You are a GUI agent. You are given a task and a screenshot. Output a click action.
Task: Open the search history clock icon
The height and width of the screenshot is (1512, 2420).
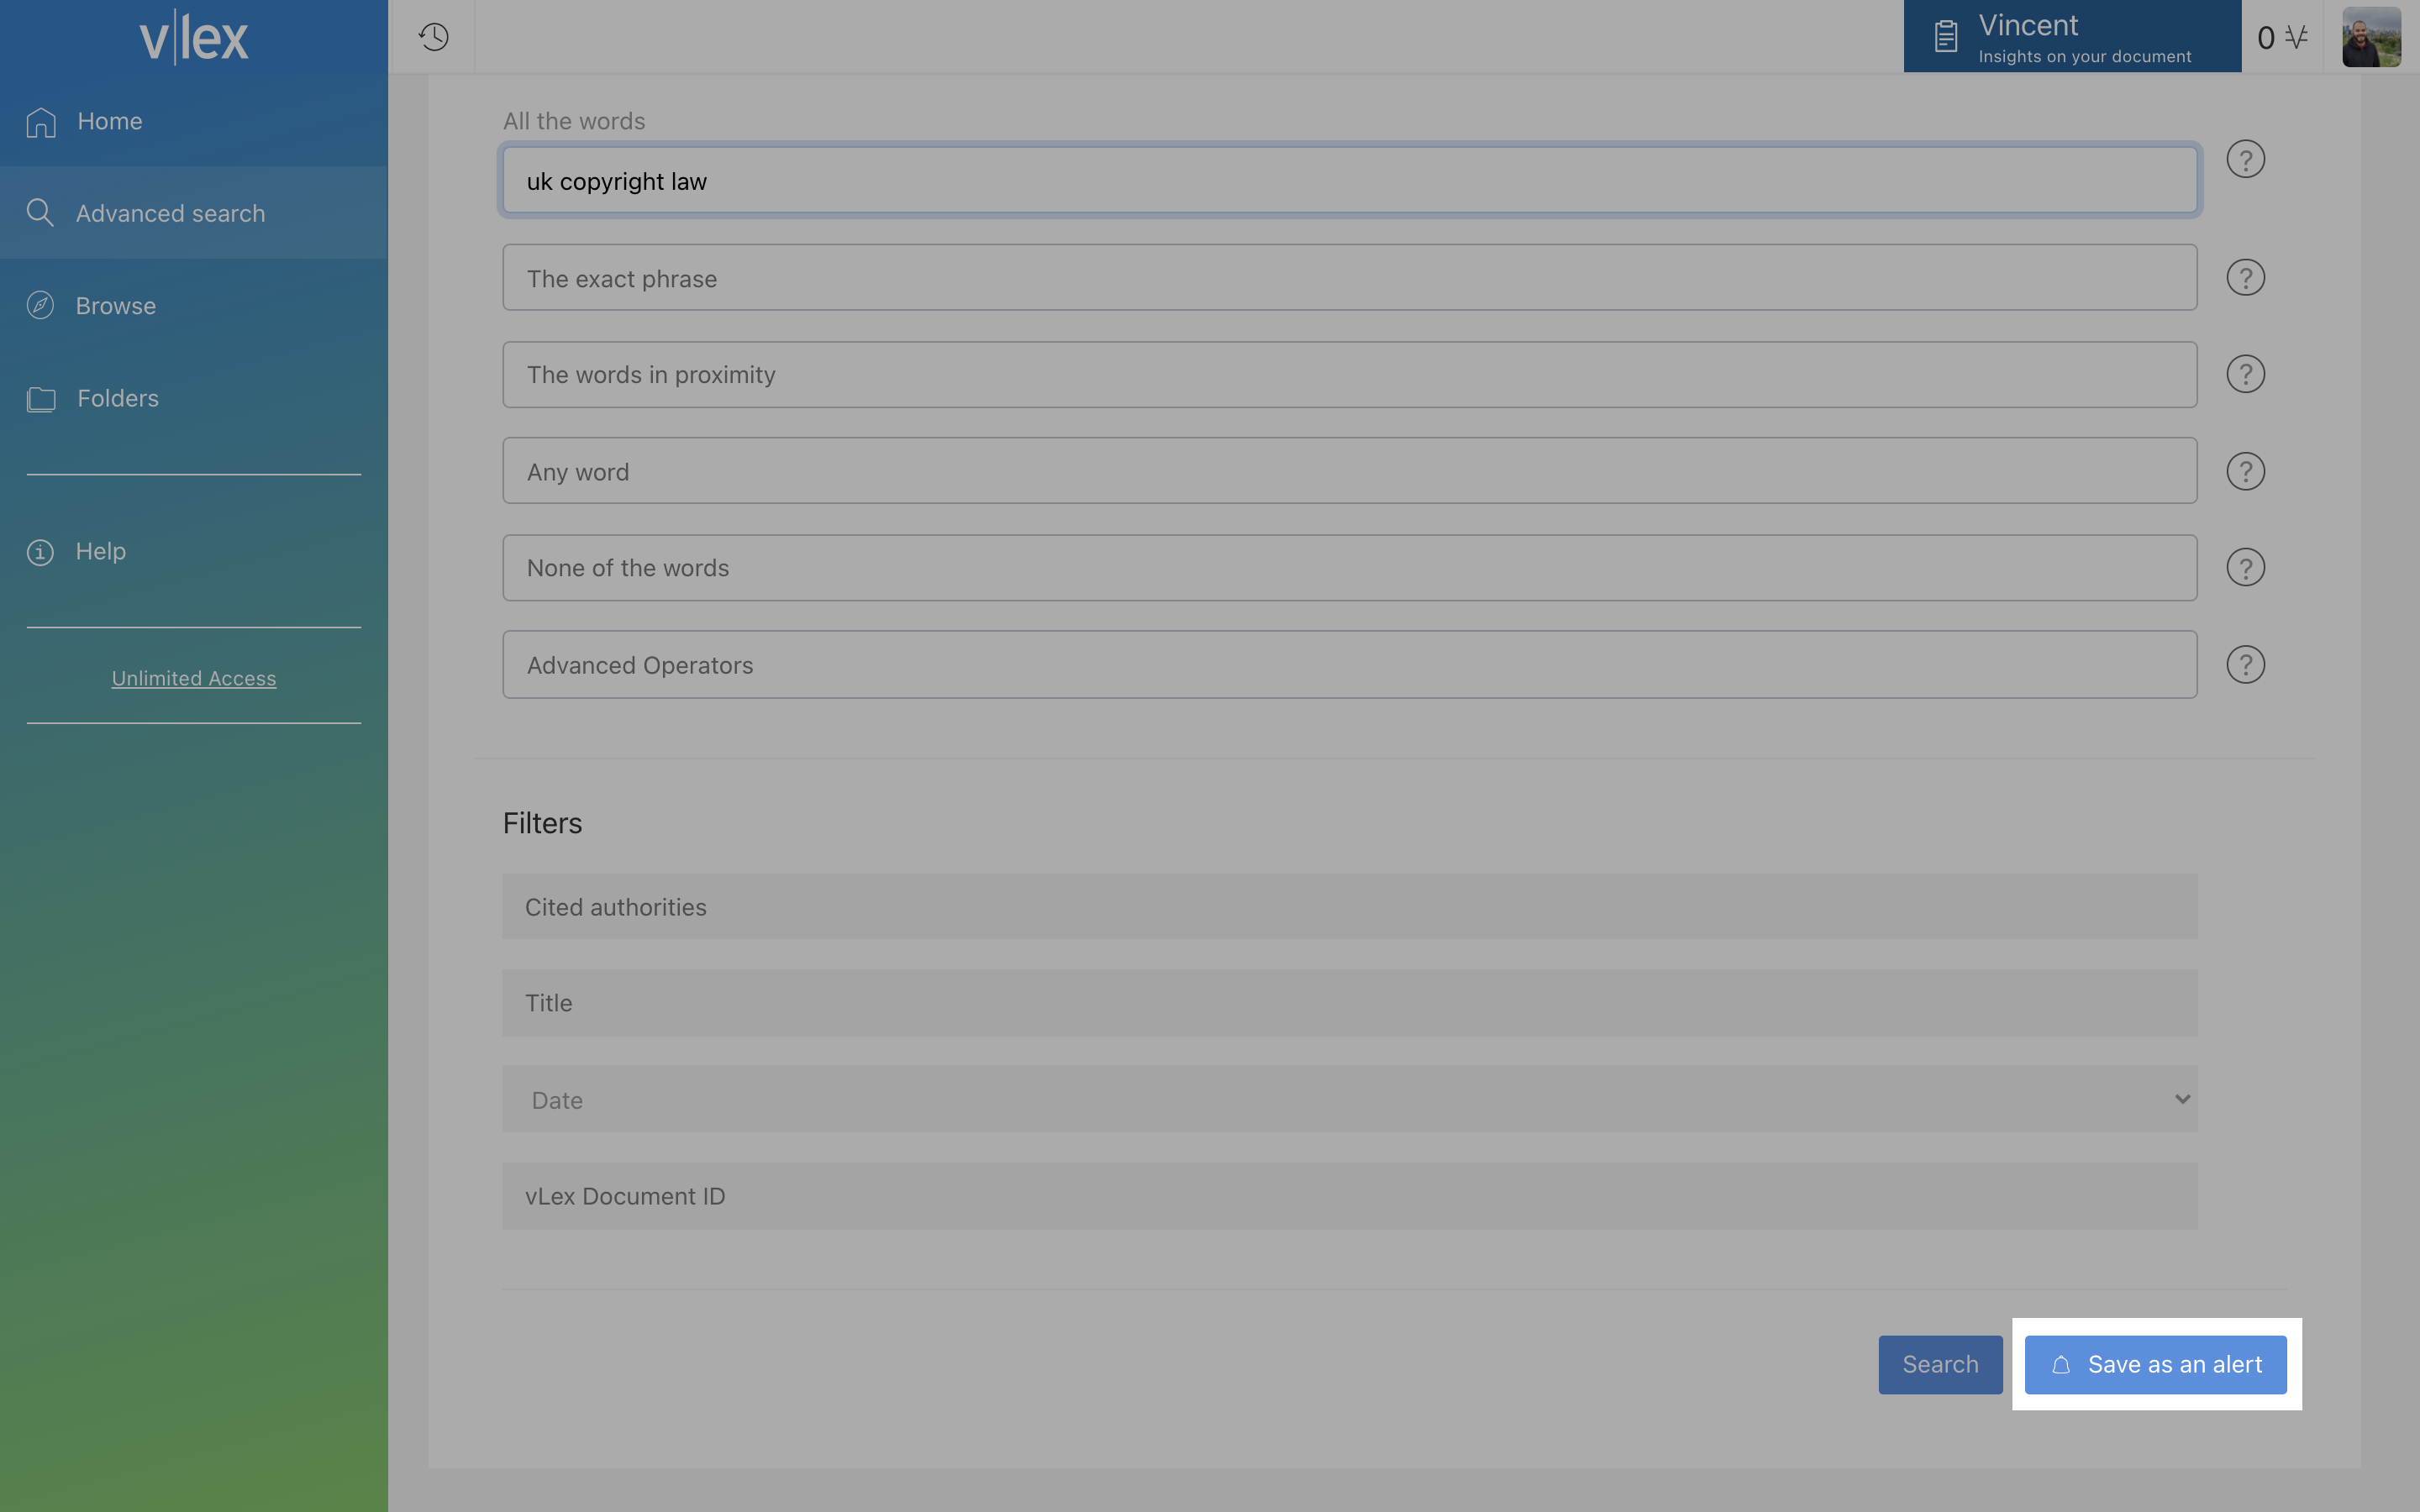tap(433, 37)
